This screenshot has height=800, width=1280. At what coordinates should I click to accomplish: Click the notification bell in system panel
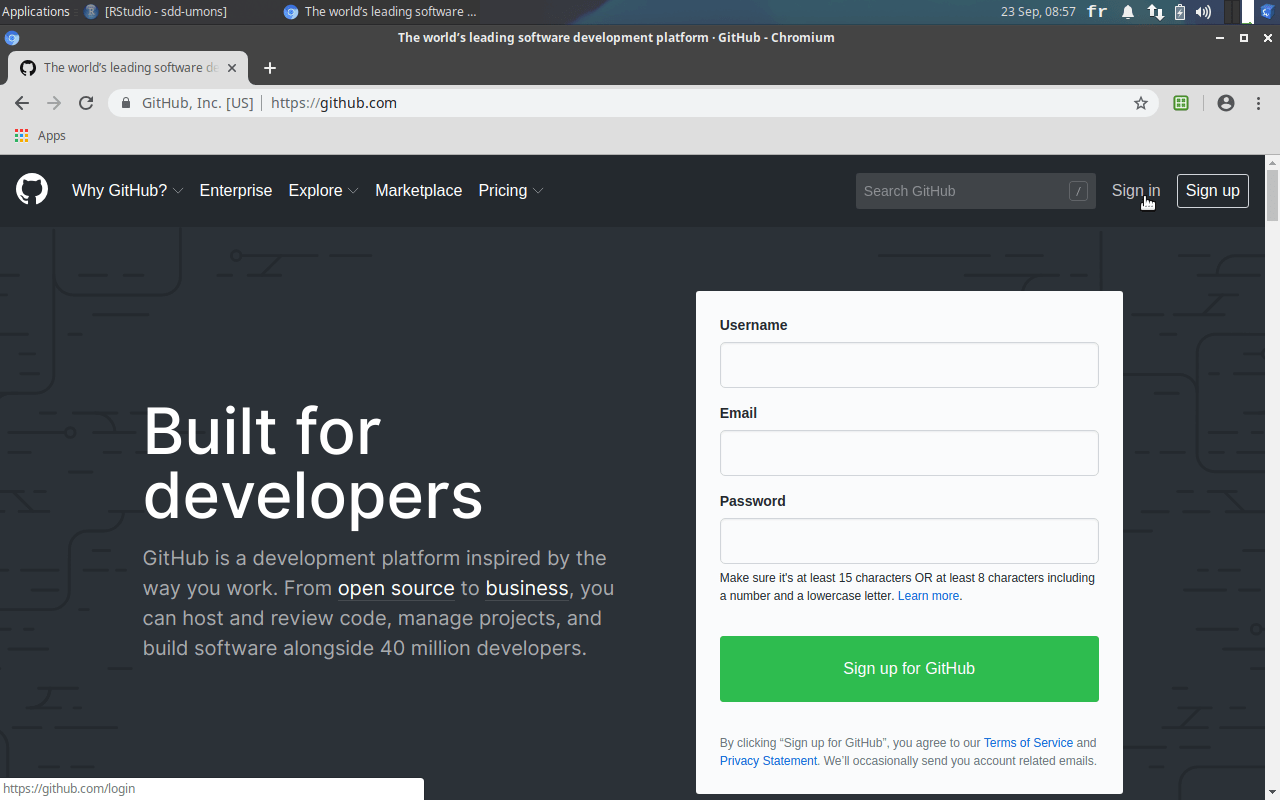(x=1128, y=12)
